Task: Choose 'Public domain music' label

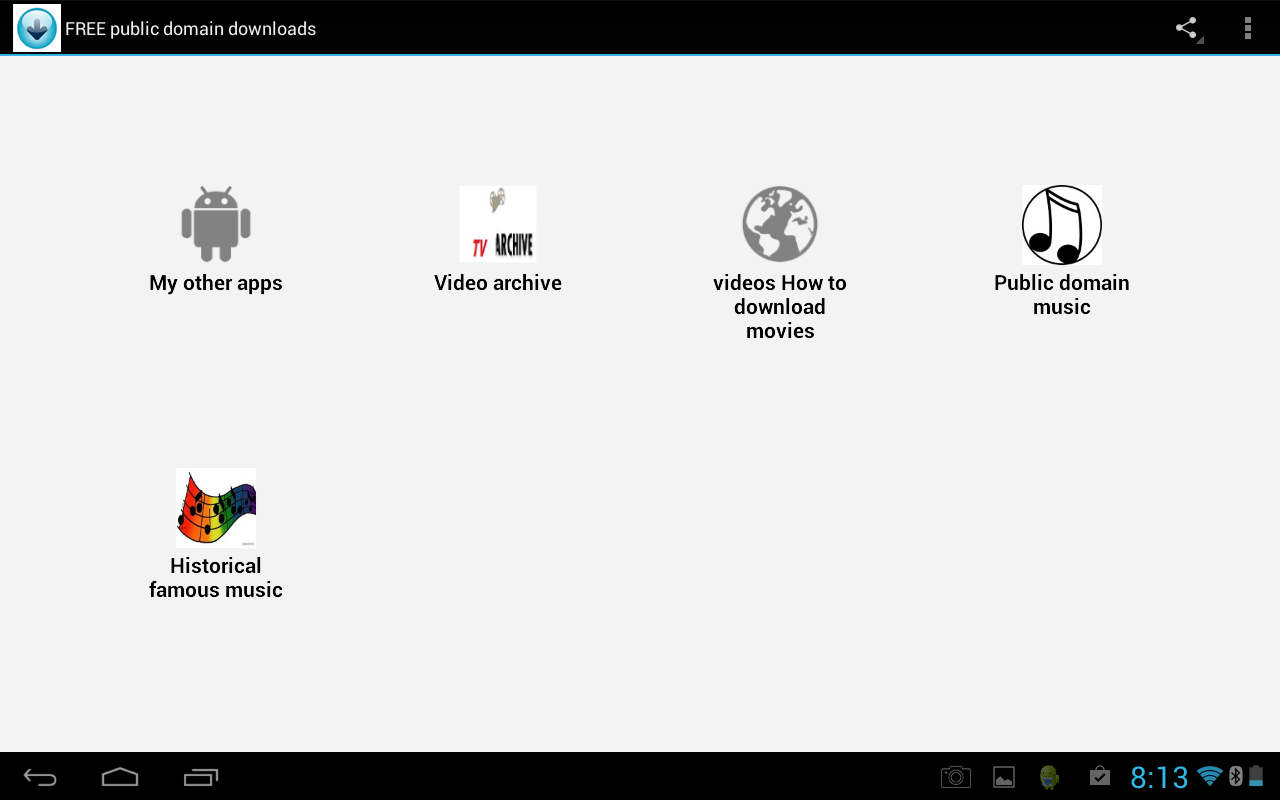Action: tap(1062, 295)
